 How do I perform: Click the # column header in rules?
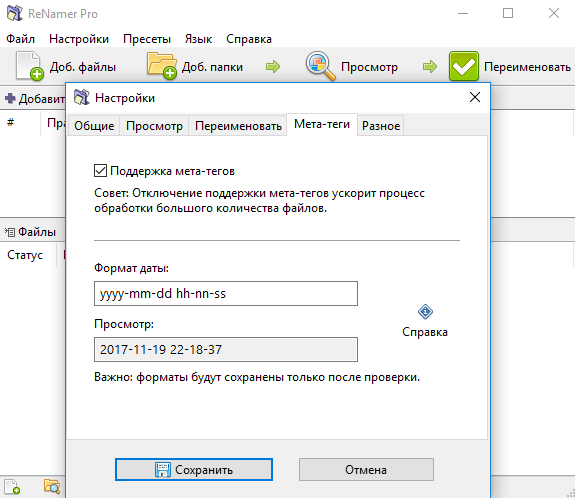click(x=11, y=122)
